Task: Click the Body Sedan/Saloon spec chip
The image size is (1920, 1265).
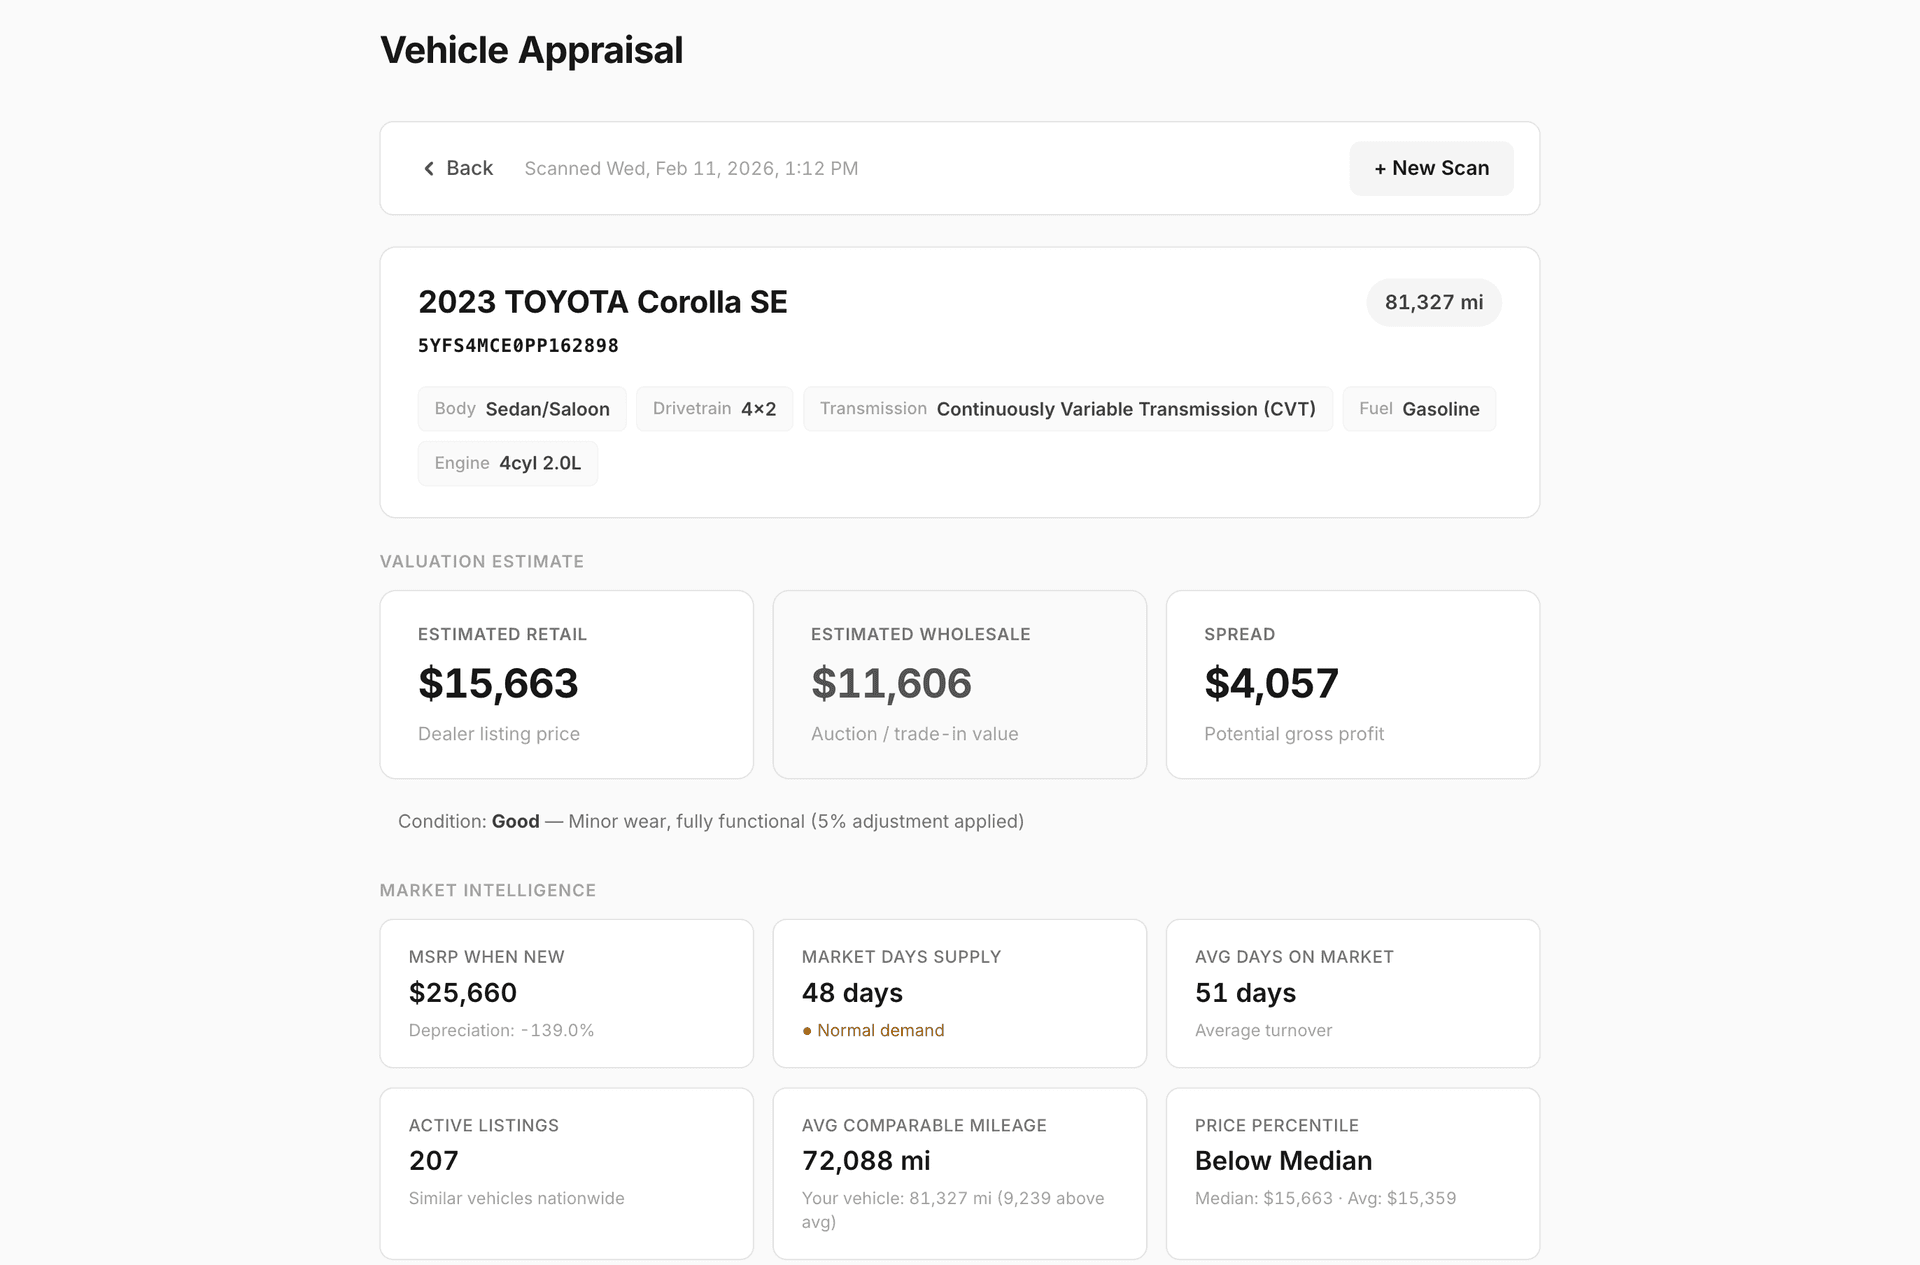Action: click(x=521, y=408)
